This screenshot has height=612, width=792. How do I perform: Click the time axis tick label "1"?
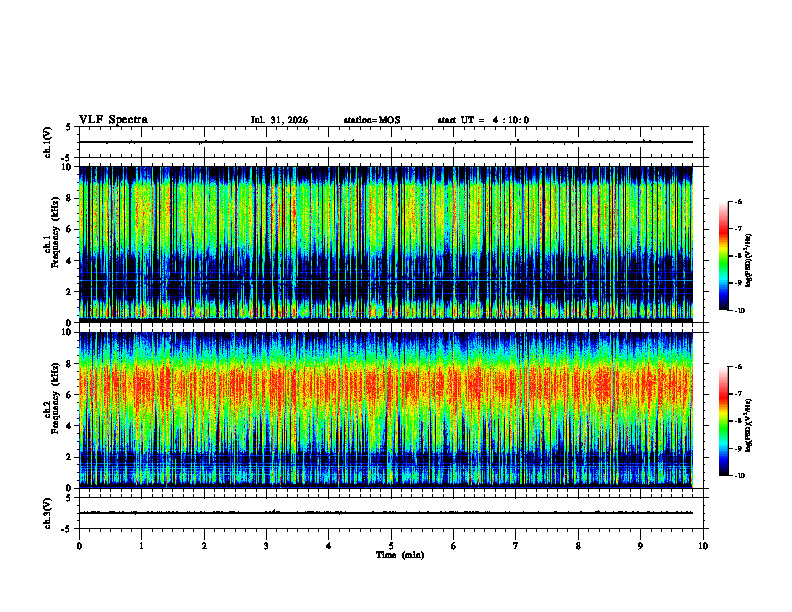(x=141, y=546)
